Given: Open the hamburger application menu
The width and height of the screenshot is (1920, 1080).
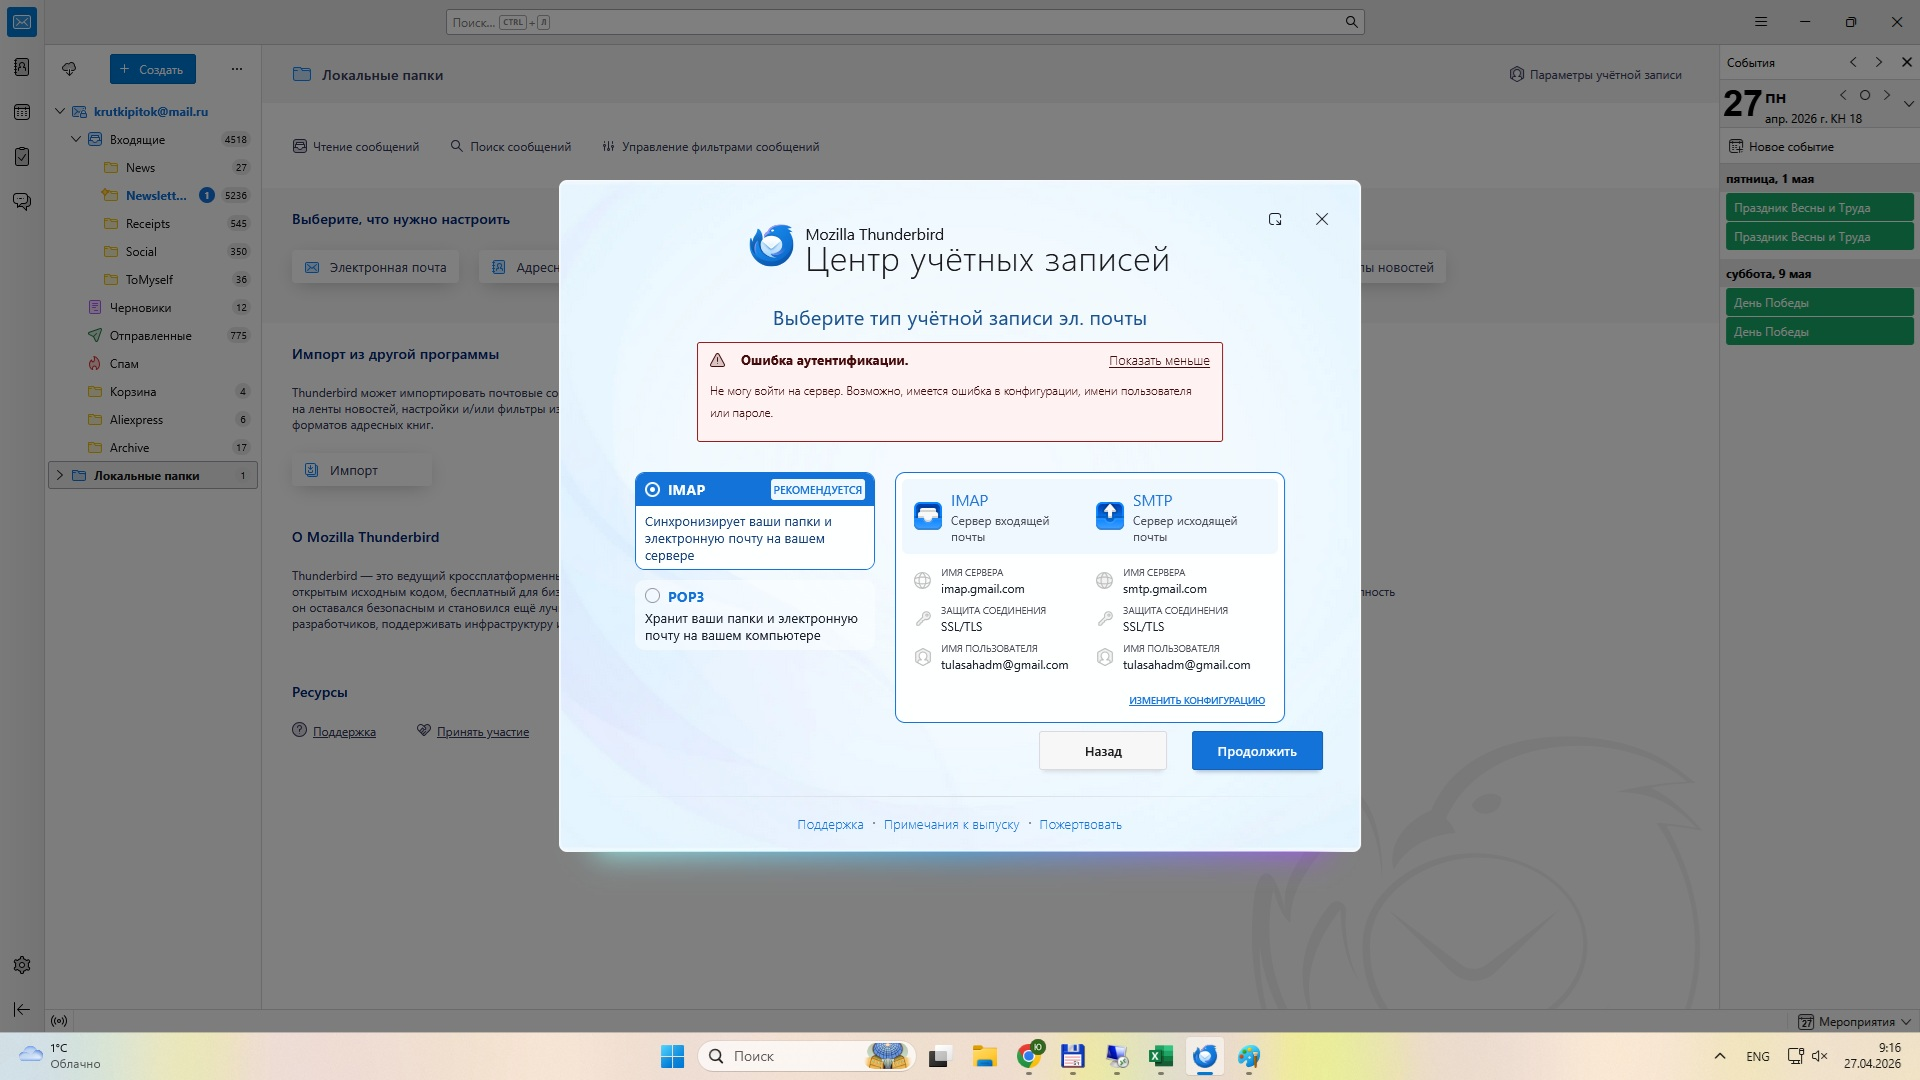Looking at the screenshot, I should pyautogui.click(x=1761, y=22).
